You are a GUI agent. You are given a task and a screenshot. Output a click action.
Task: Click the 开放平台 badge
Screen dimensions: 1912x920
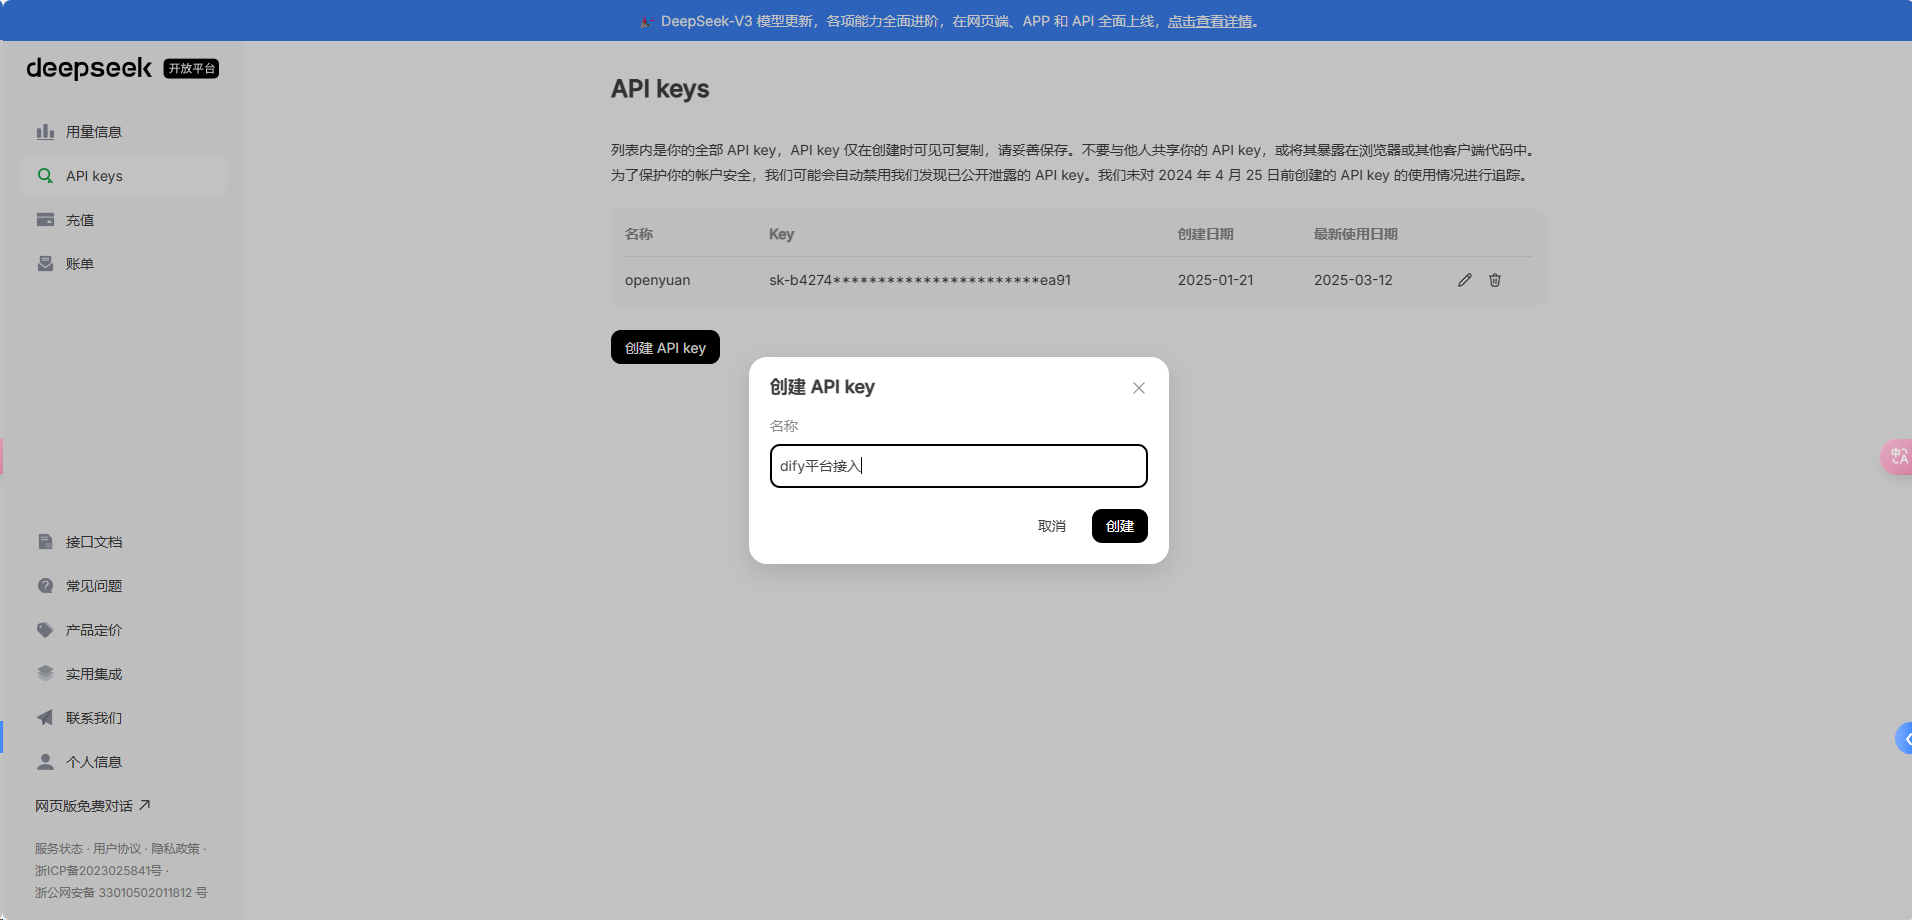click(191, 68)
